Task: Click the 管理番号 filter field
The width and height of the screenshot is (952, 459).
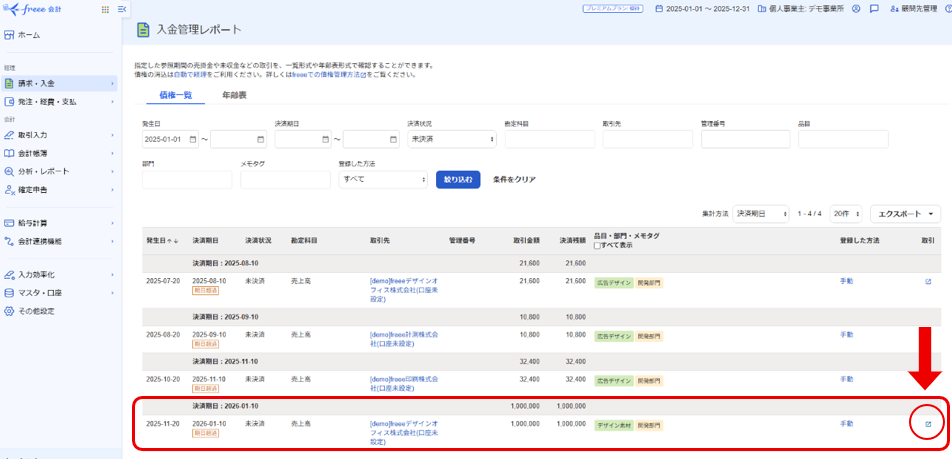Action: 746,139
